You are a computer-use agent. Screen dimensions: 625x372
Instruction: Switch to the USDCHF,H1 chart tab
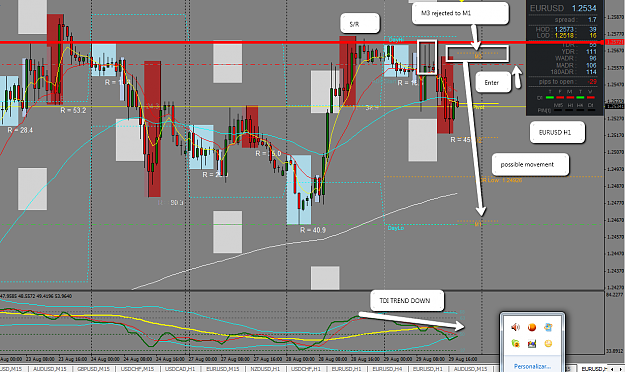coord(306,369)
